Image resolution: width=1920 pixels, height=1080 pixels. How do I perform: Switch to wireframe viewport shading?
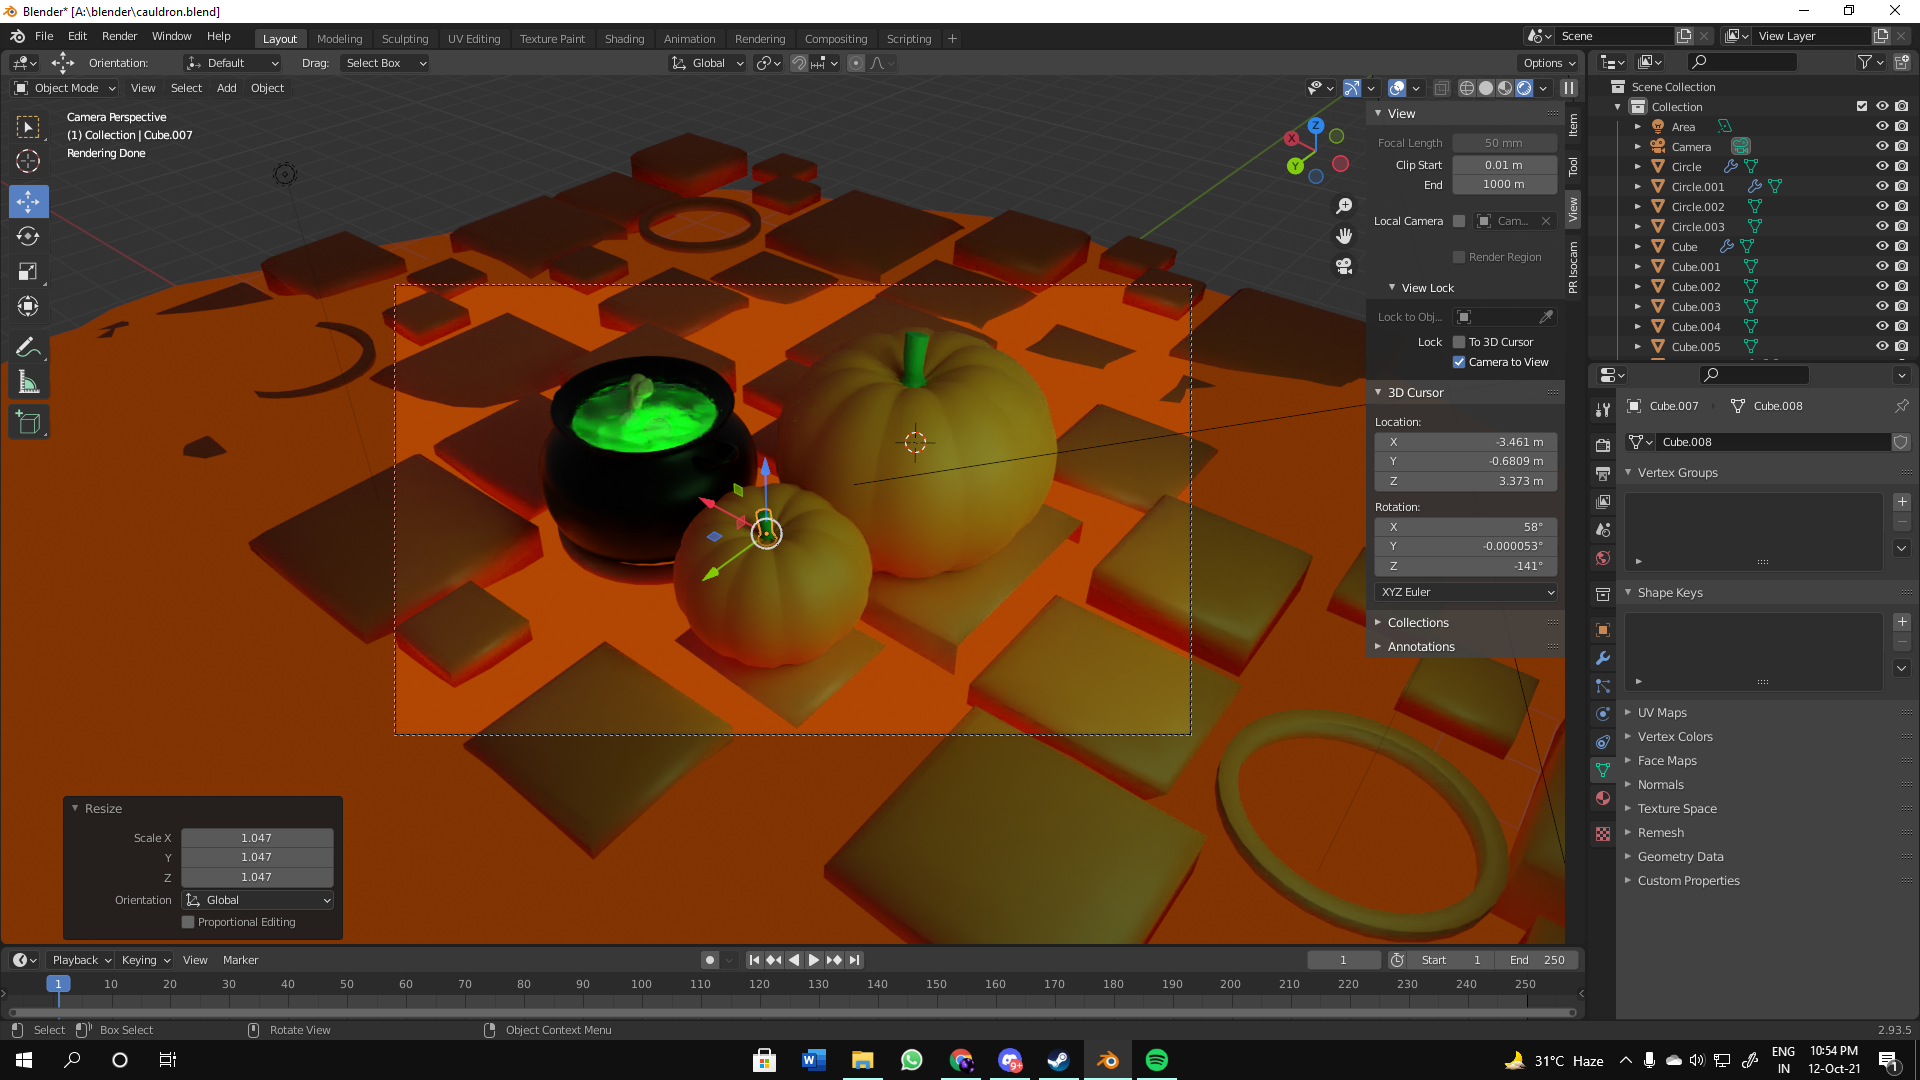(x=1467, y=88)
